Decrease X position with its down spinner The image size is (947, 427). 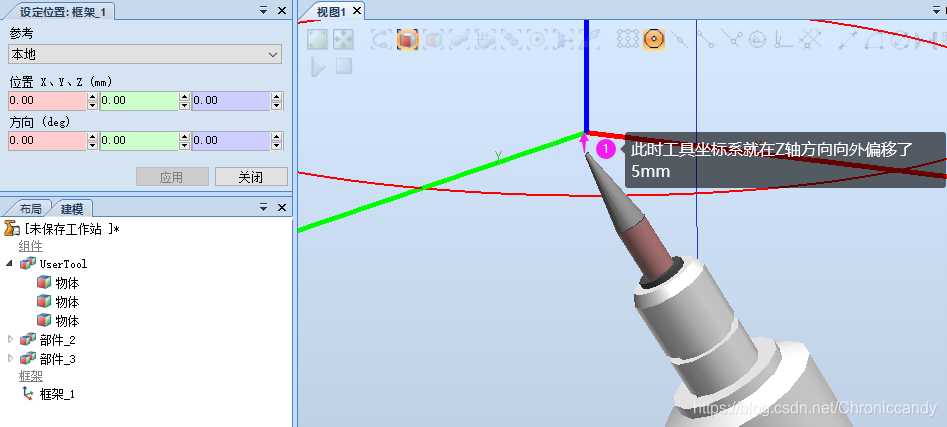92,105
